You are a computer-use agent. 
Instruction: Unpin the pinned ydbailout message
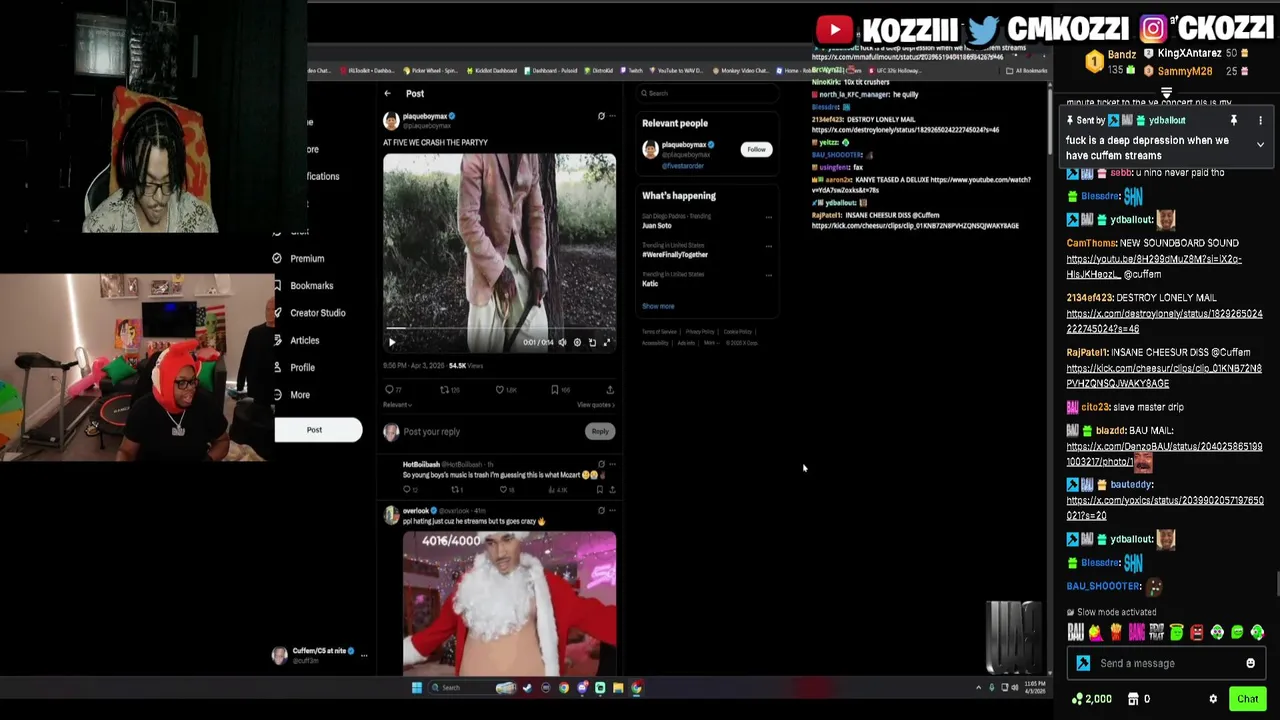point(1234,120)
